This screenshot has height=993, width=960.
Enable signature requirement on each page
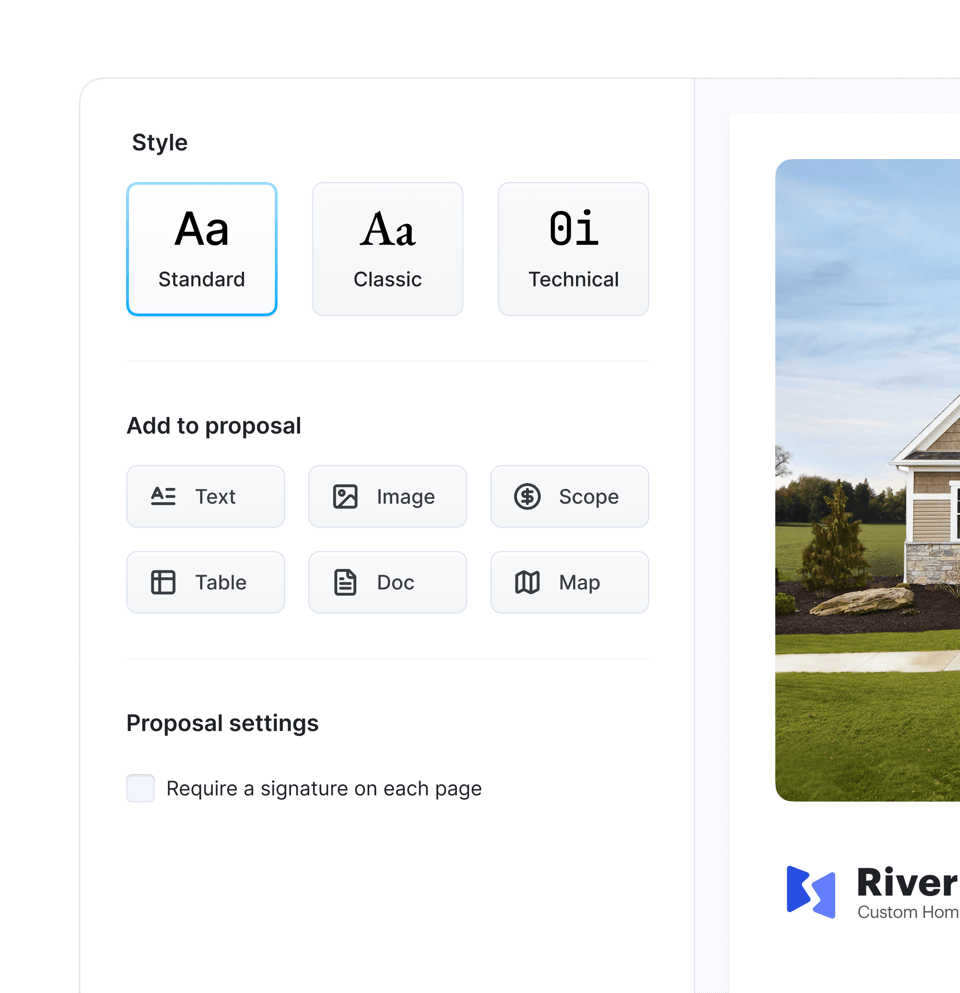tap(140, 788)
